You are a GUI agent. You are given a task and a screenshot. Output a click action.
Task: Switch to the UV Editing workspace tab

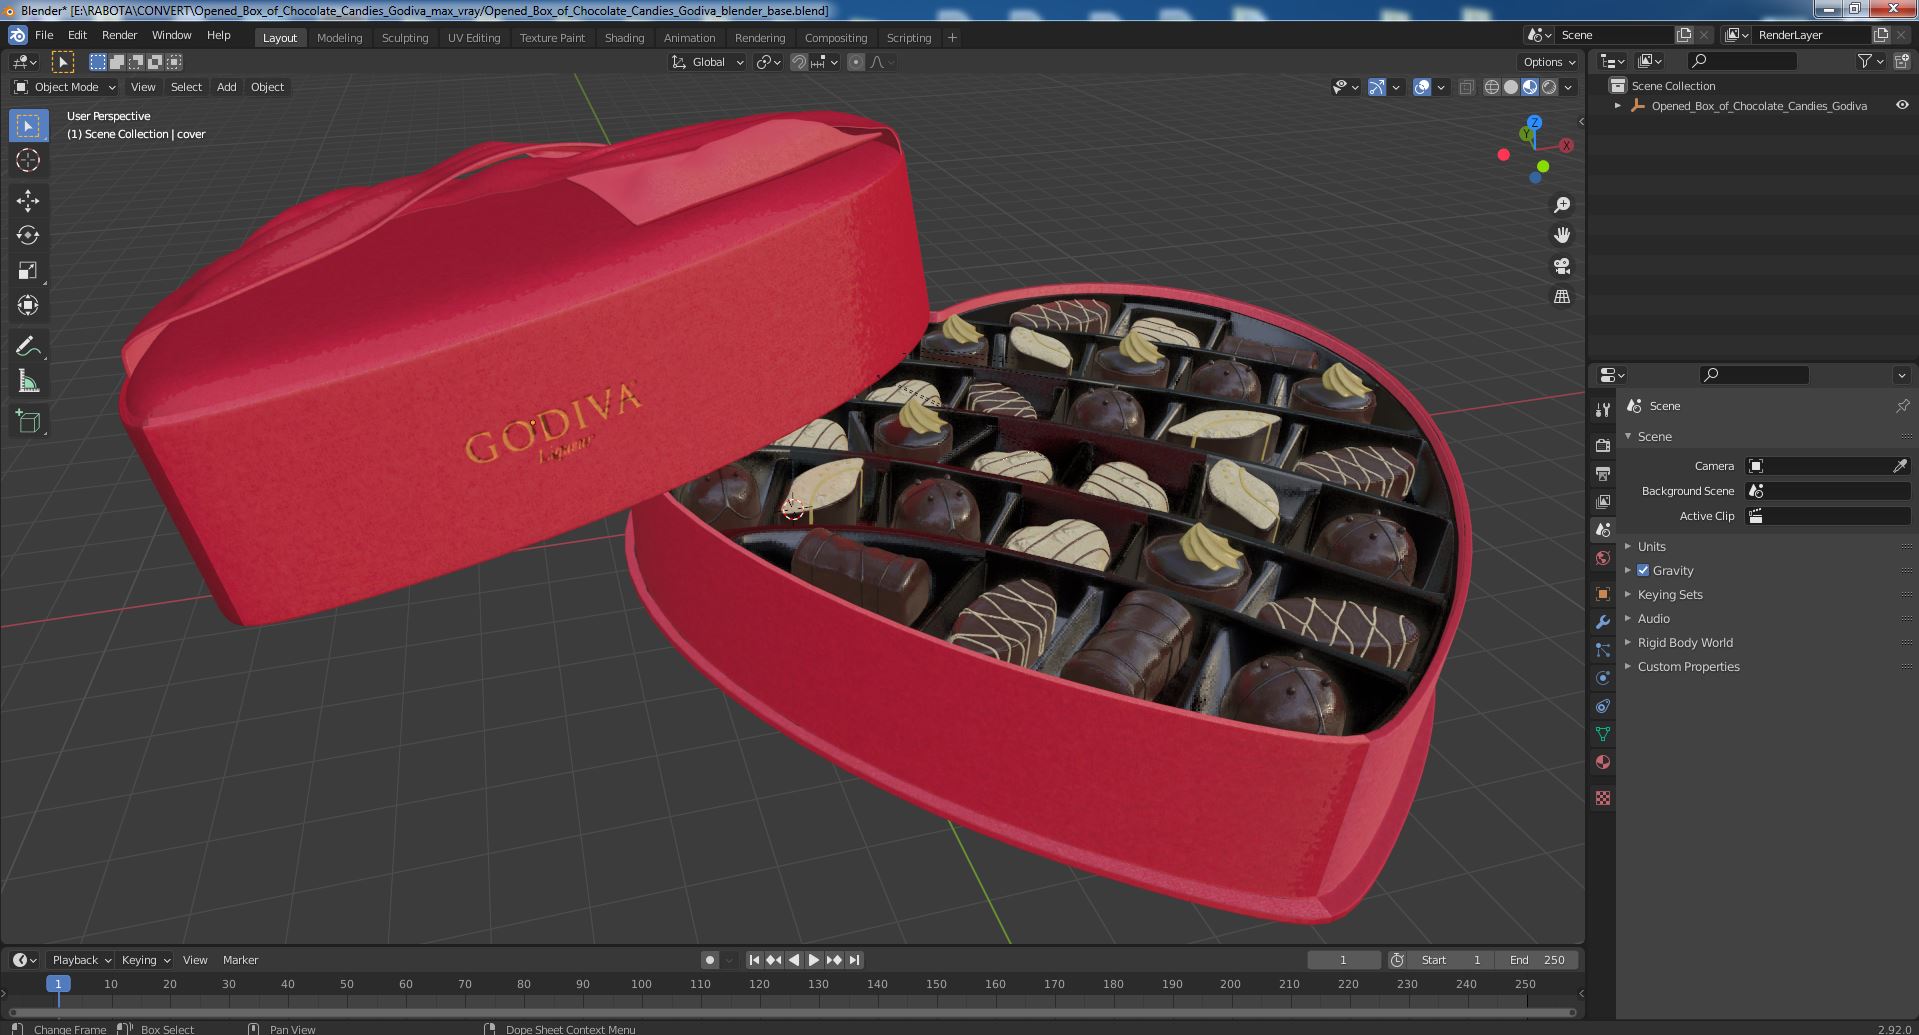coord(474,37)
